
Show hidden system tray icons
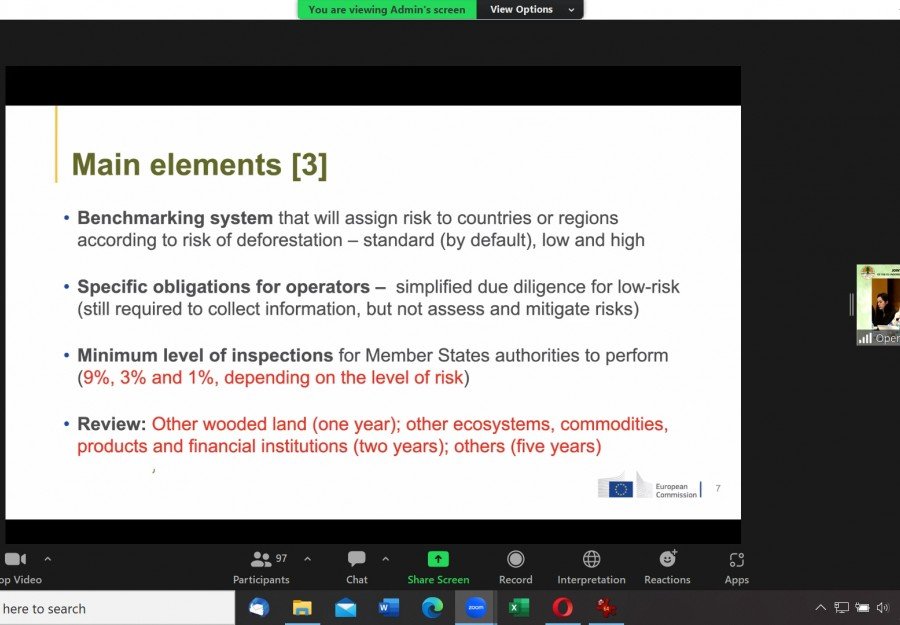point(821,607)
